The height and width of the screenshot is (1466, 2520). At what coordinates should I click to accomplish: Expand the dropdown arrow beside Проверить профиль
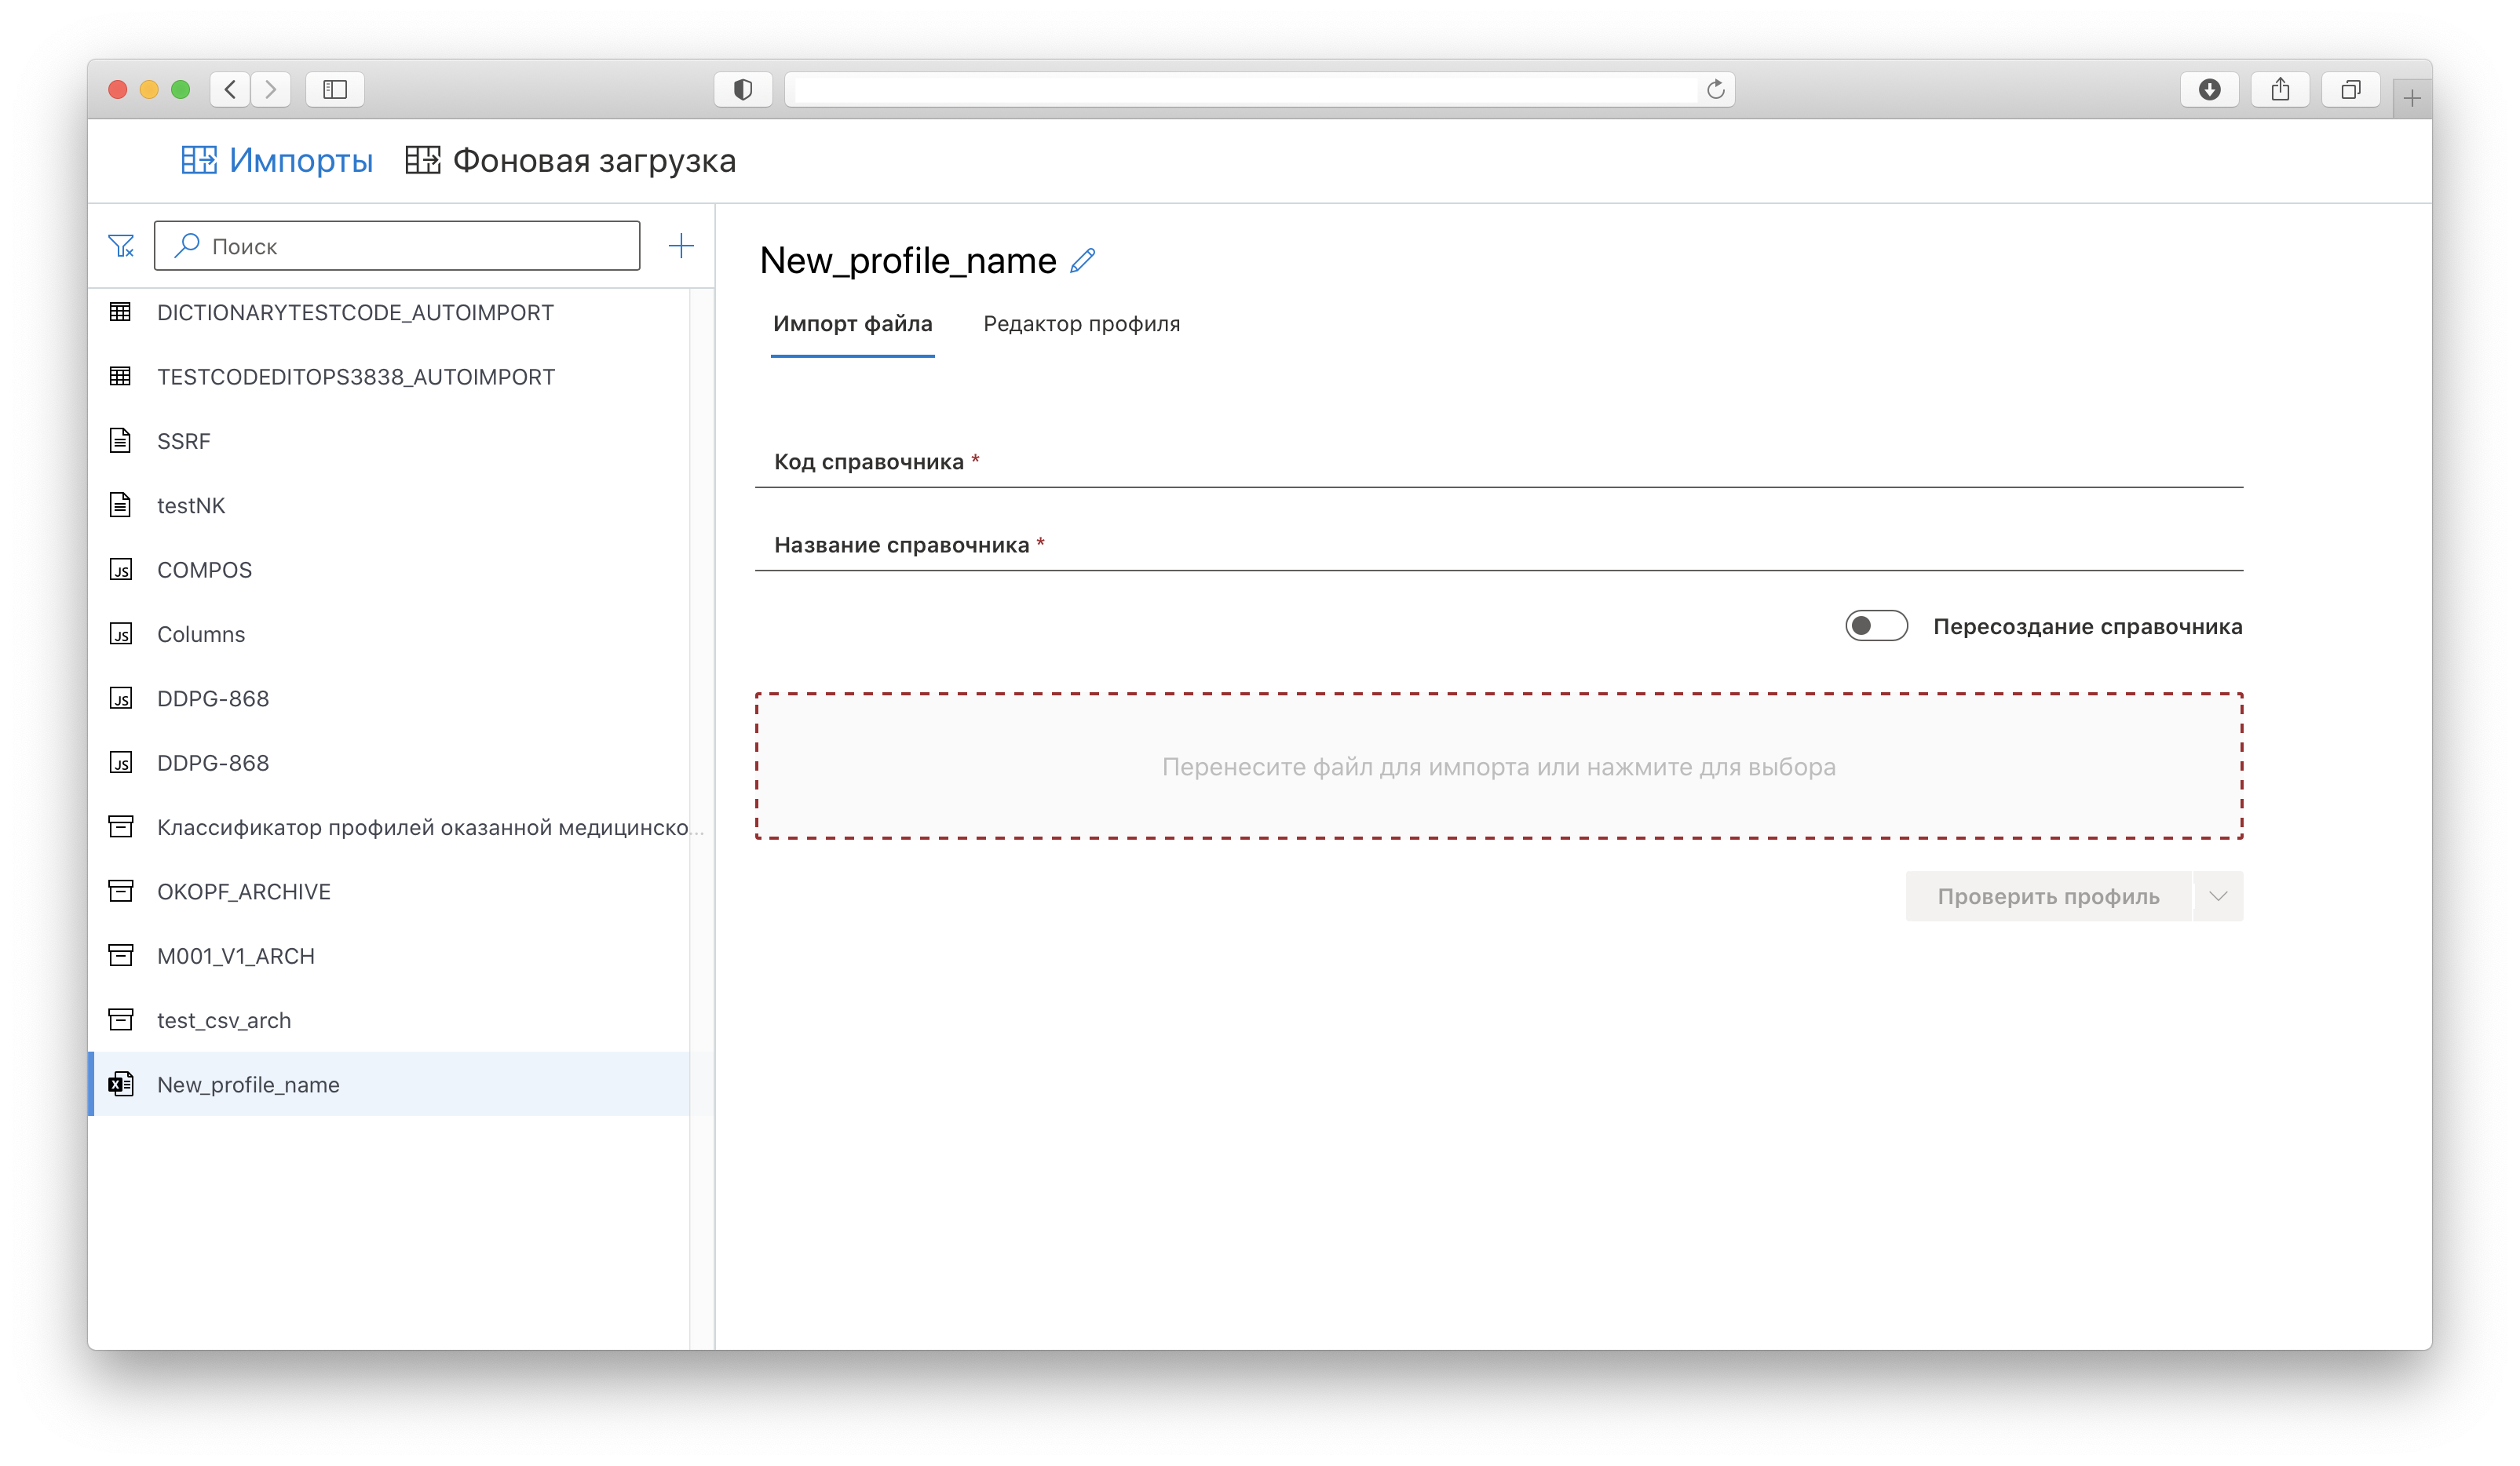(x=2218, y=896)
